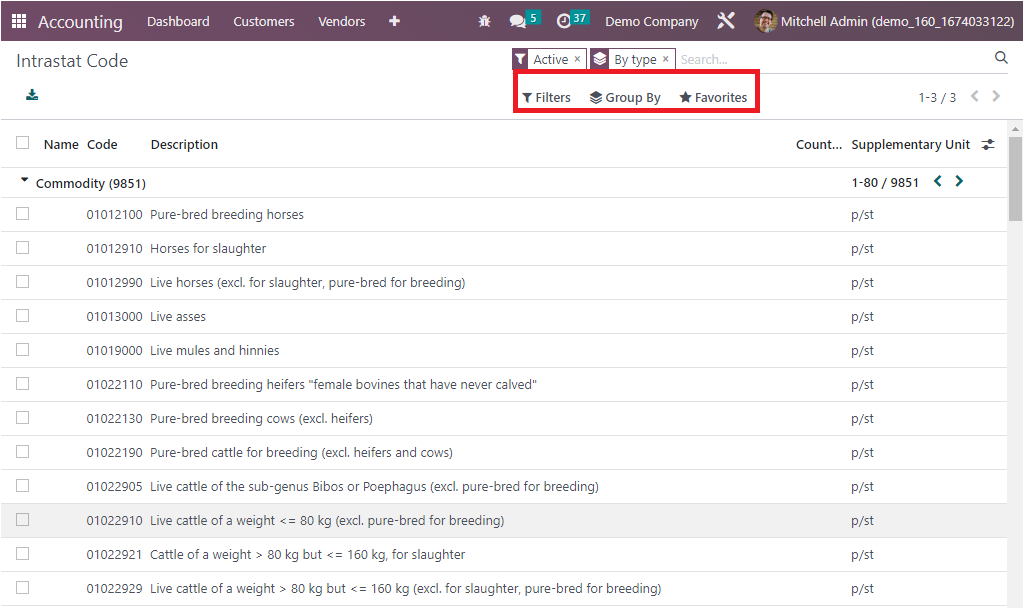The width and height of the screenshot is (1024, 609).
Task: Open the wrench settings tools icon
Action: click(726, 21)
